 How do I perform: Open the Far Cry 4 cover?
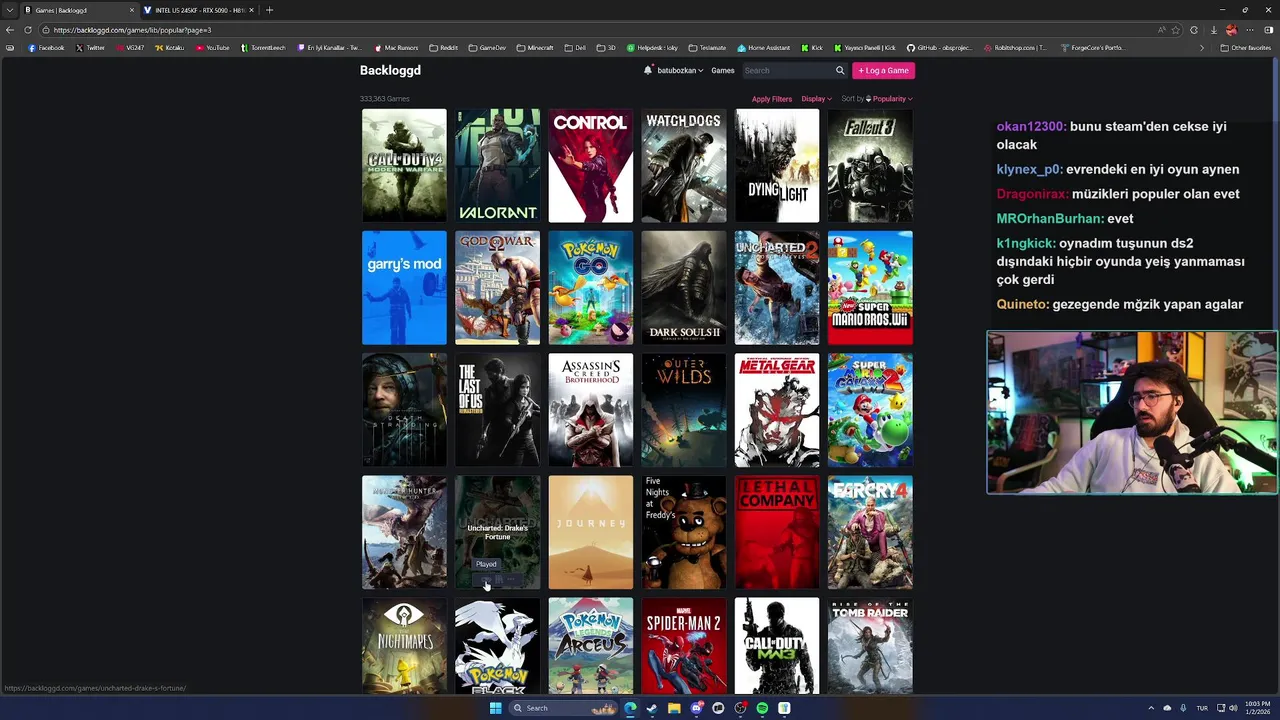[x=870, y=532]
